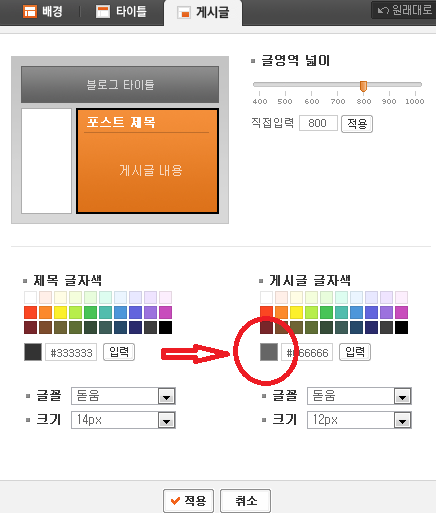The height and width of the screenshot is (513, 436).
Task: Pick black swatch in 제목 글자색 palette
Action: (165, 328)
